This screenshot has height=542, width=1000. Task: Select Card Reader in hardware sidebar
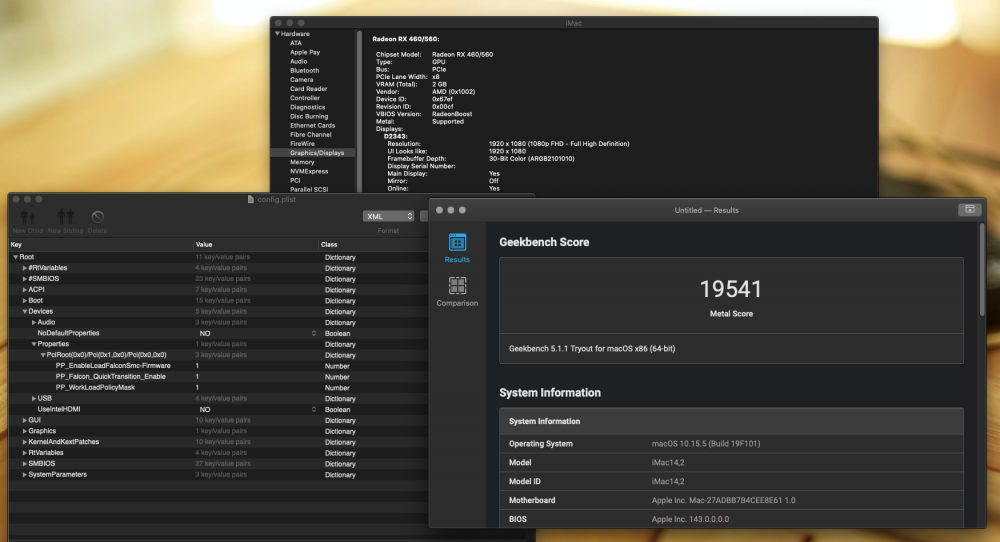[309, 89]
